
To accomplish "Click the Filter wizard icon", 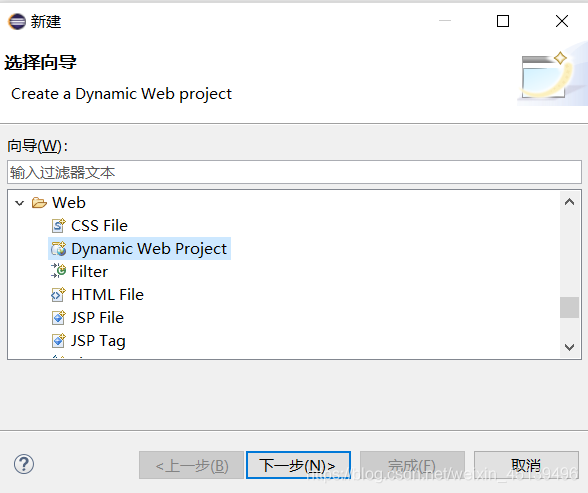I will (x=58, y=271).
